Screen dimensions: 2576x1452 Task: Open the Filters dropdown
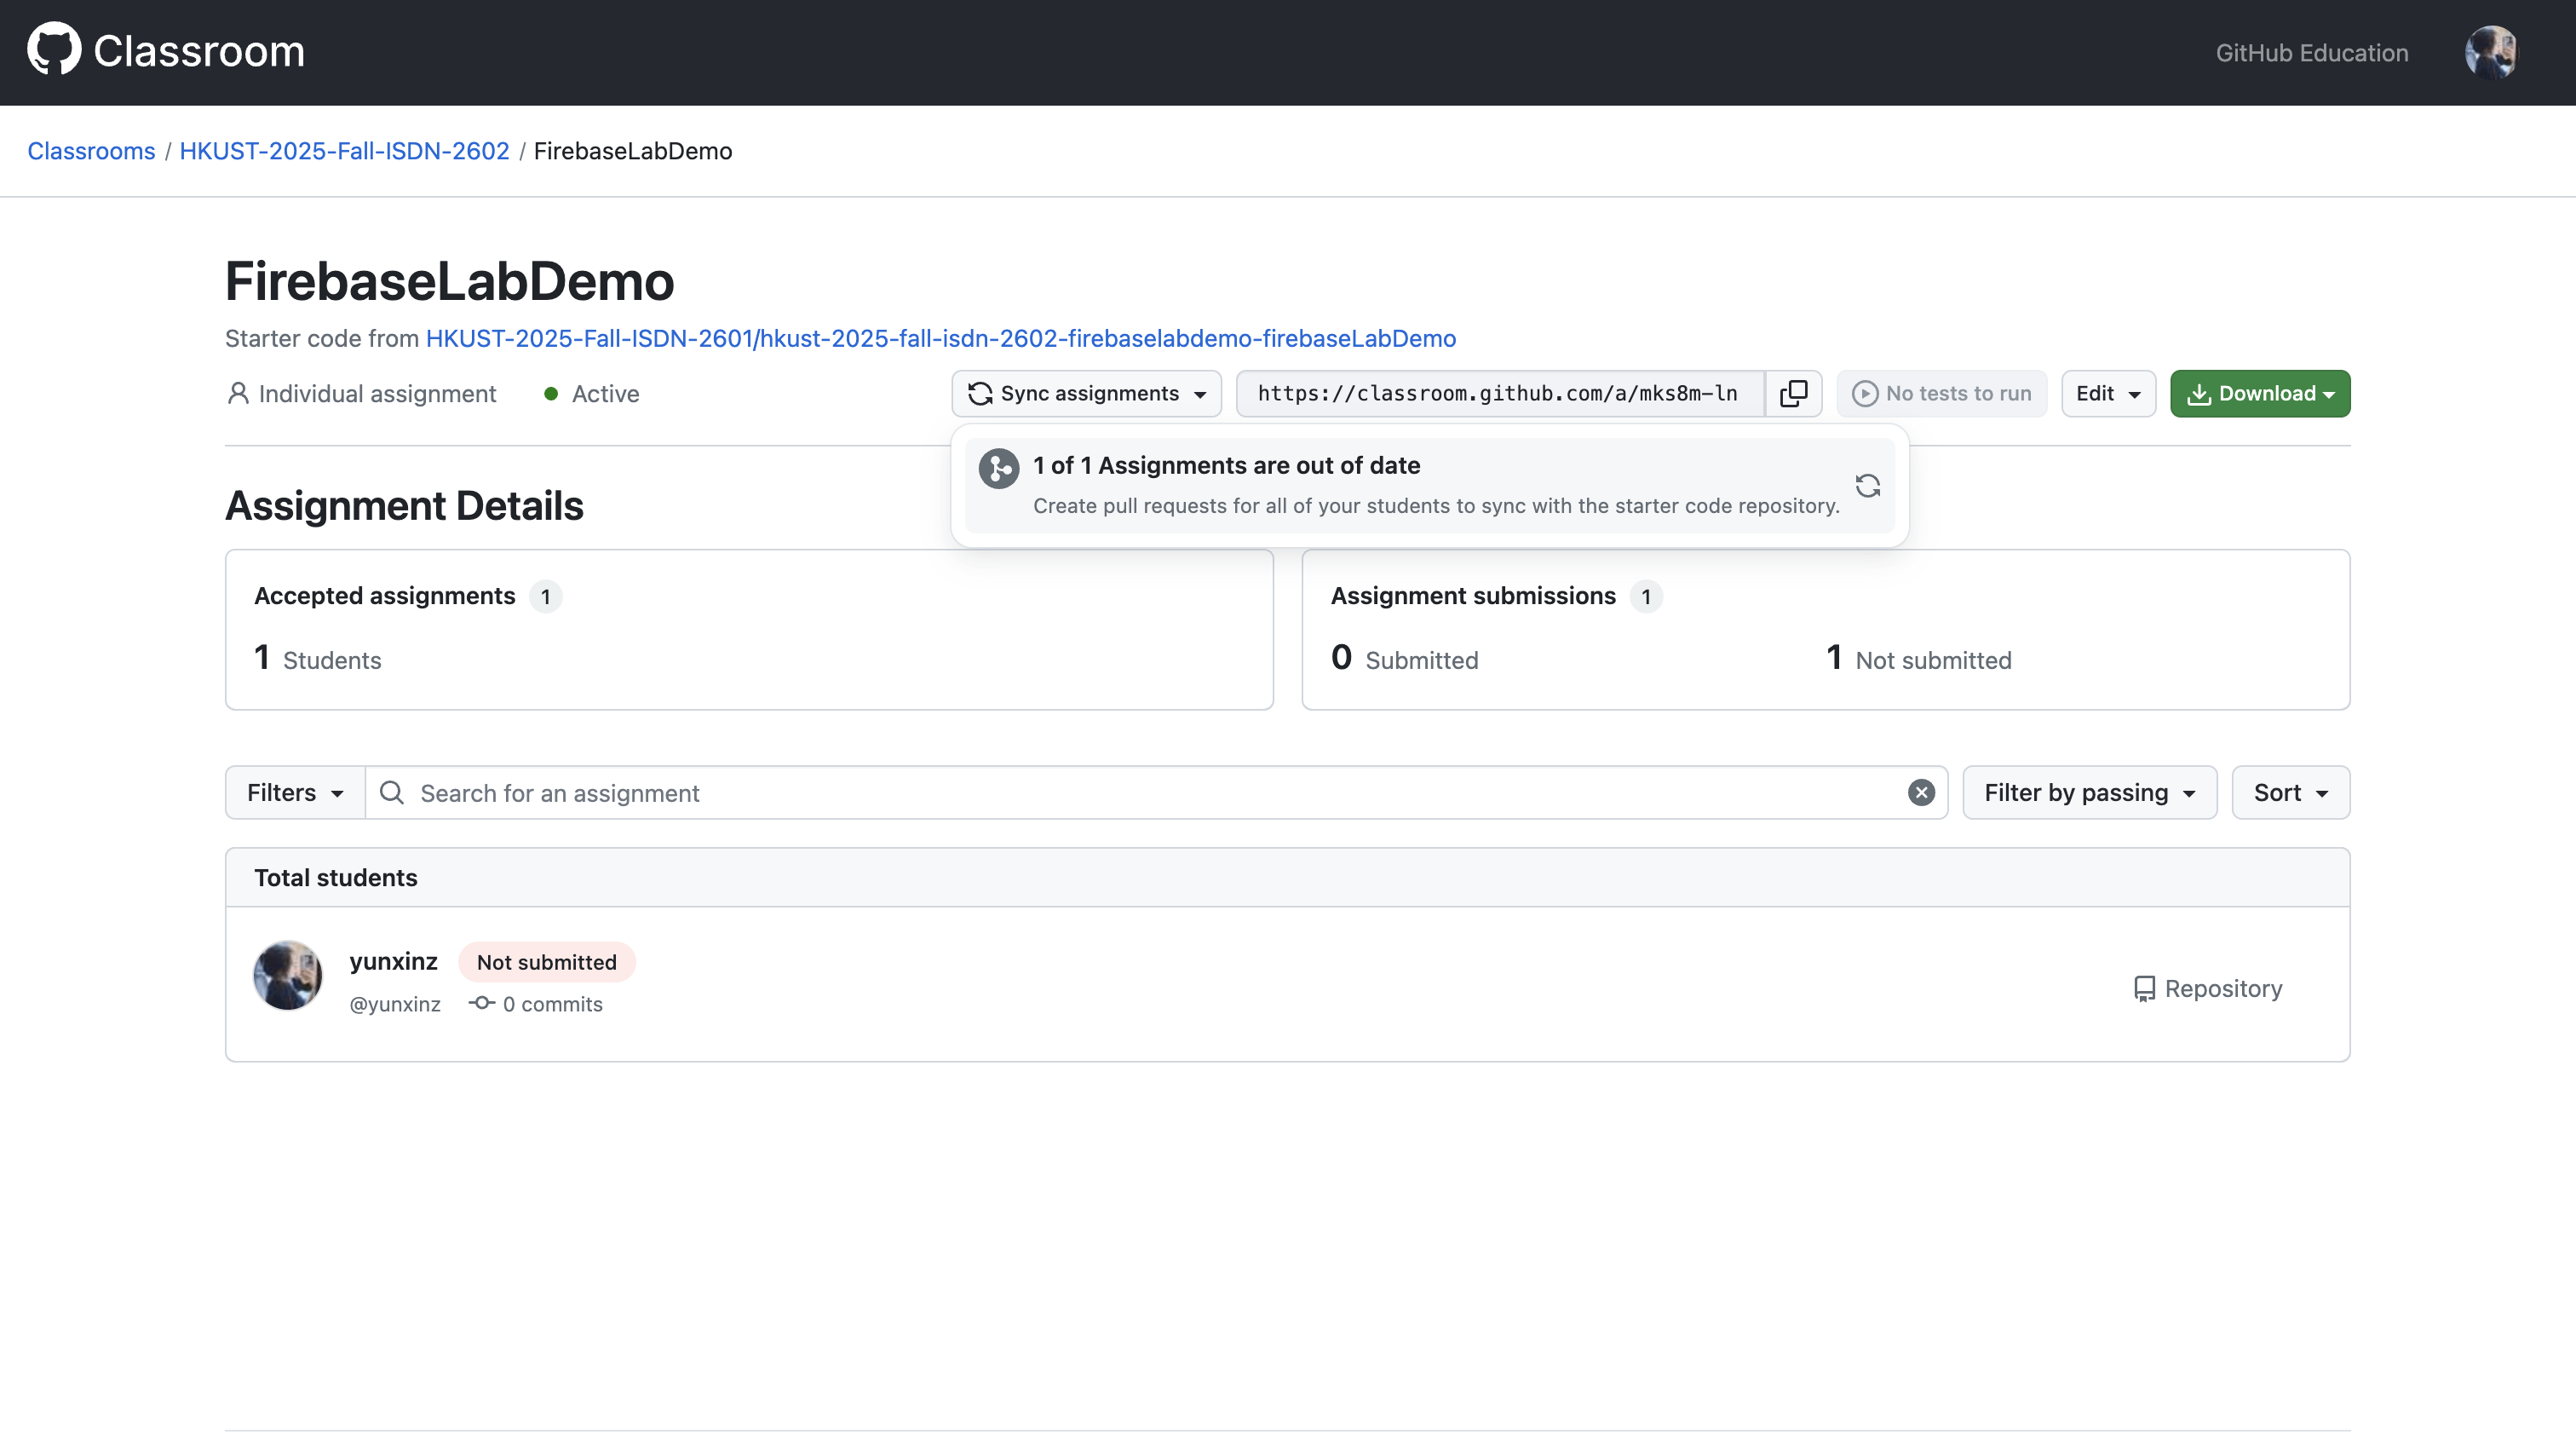coord(295,793)
